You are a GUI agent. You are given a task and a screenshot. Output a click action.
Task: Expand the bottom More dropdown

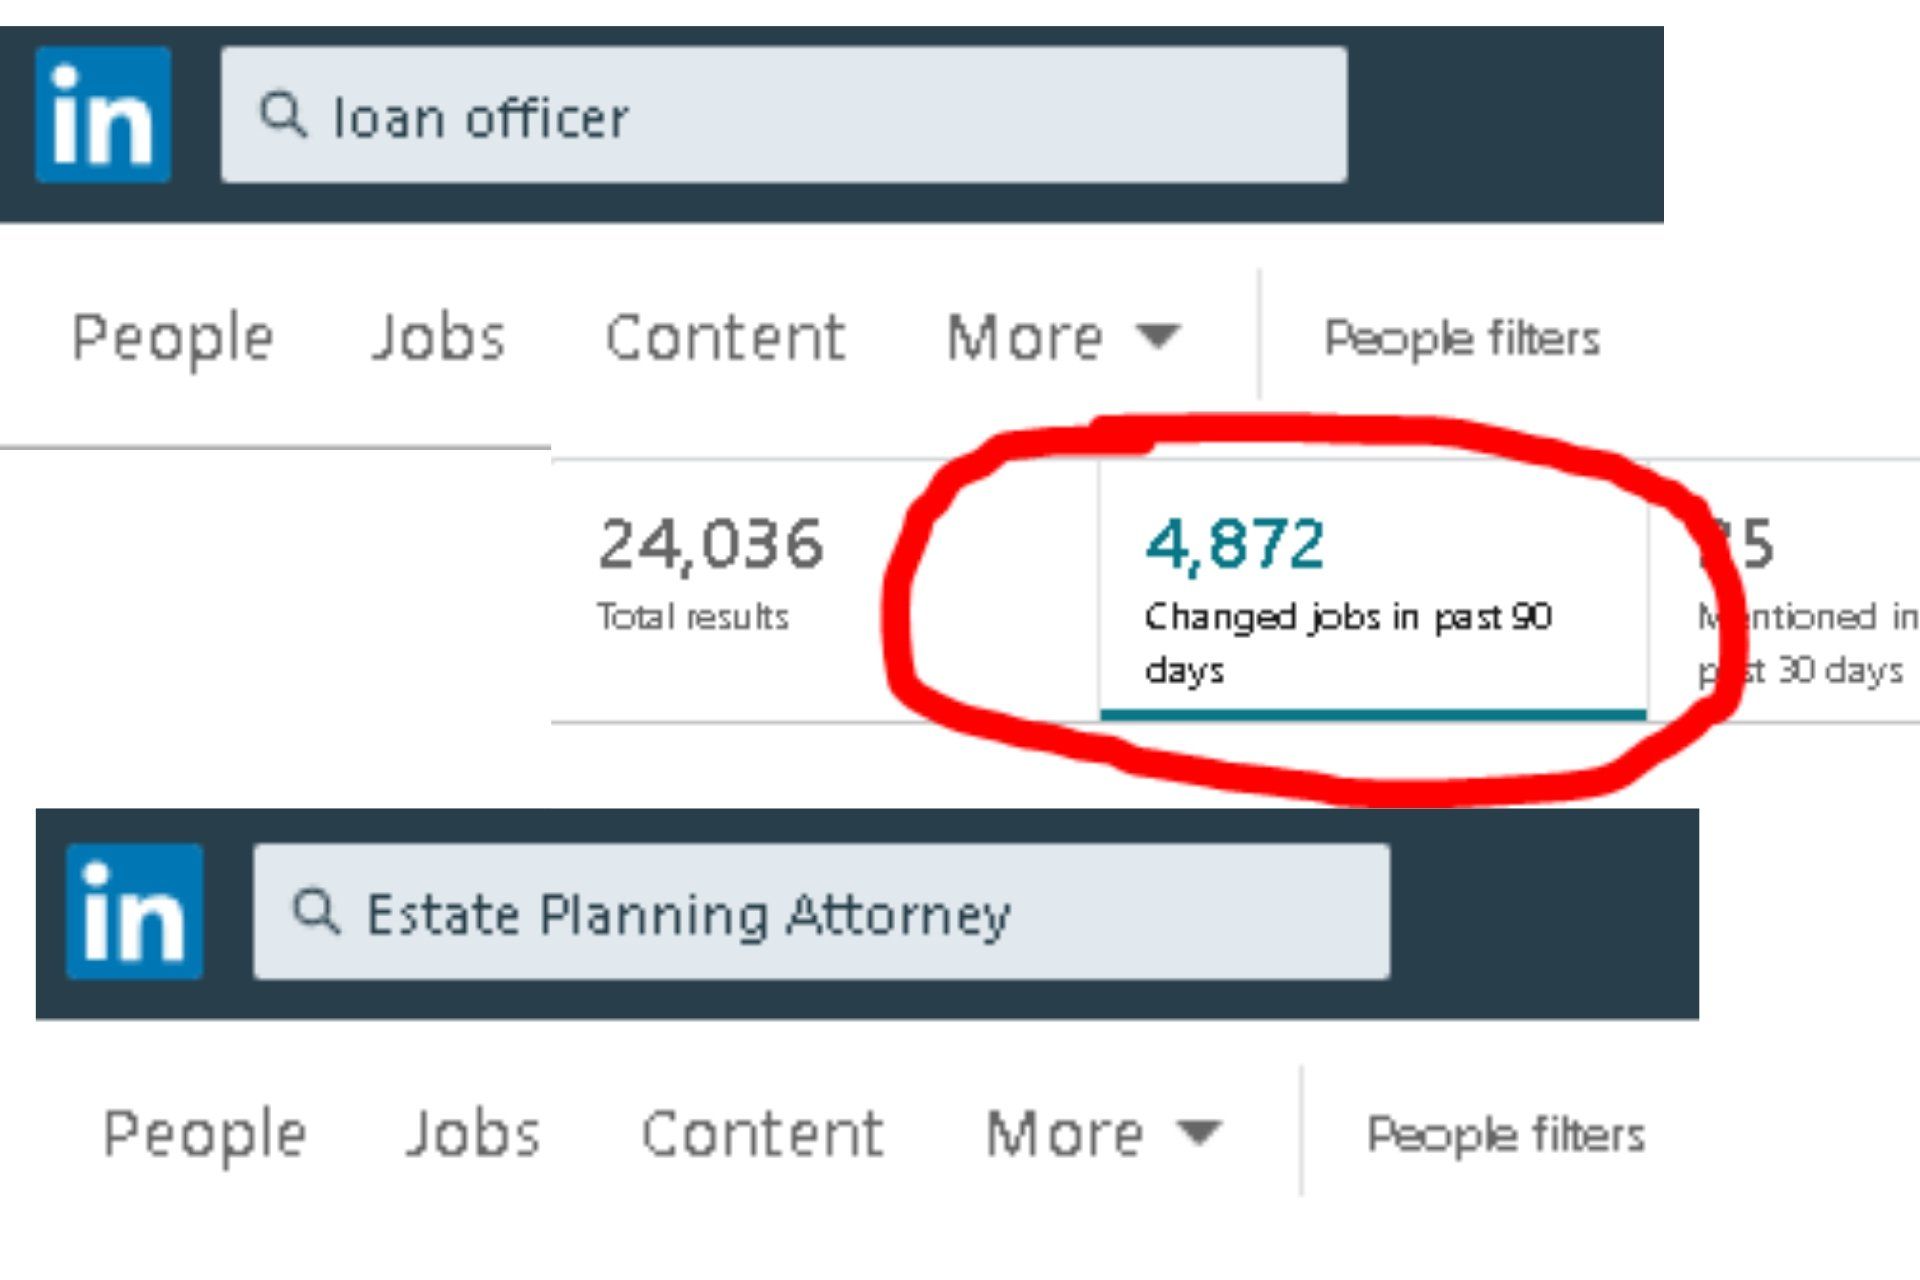(1104, 1133)
